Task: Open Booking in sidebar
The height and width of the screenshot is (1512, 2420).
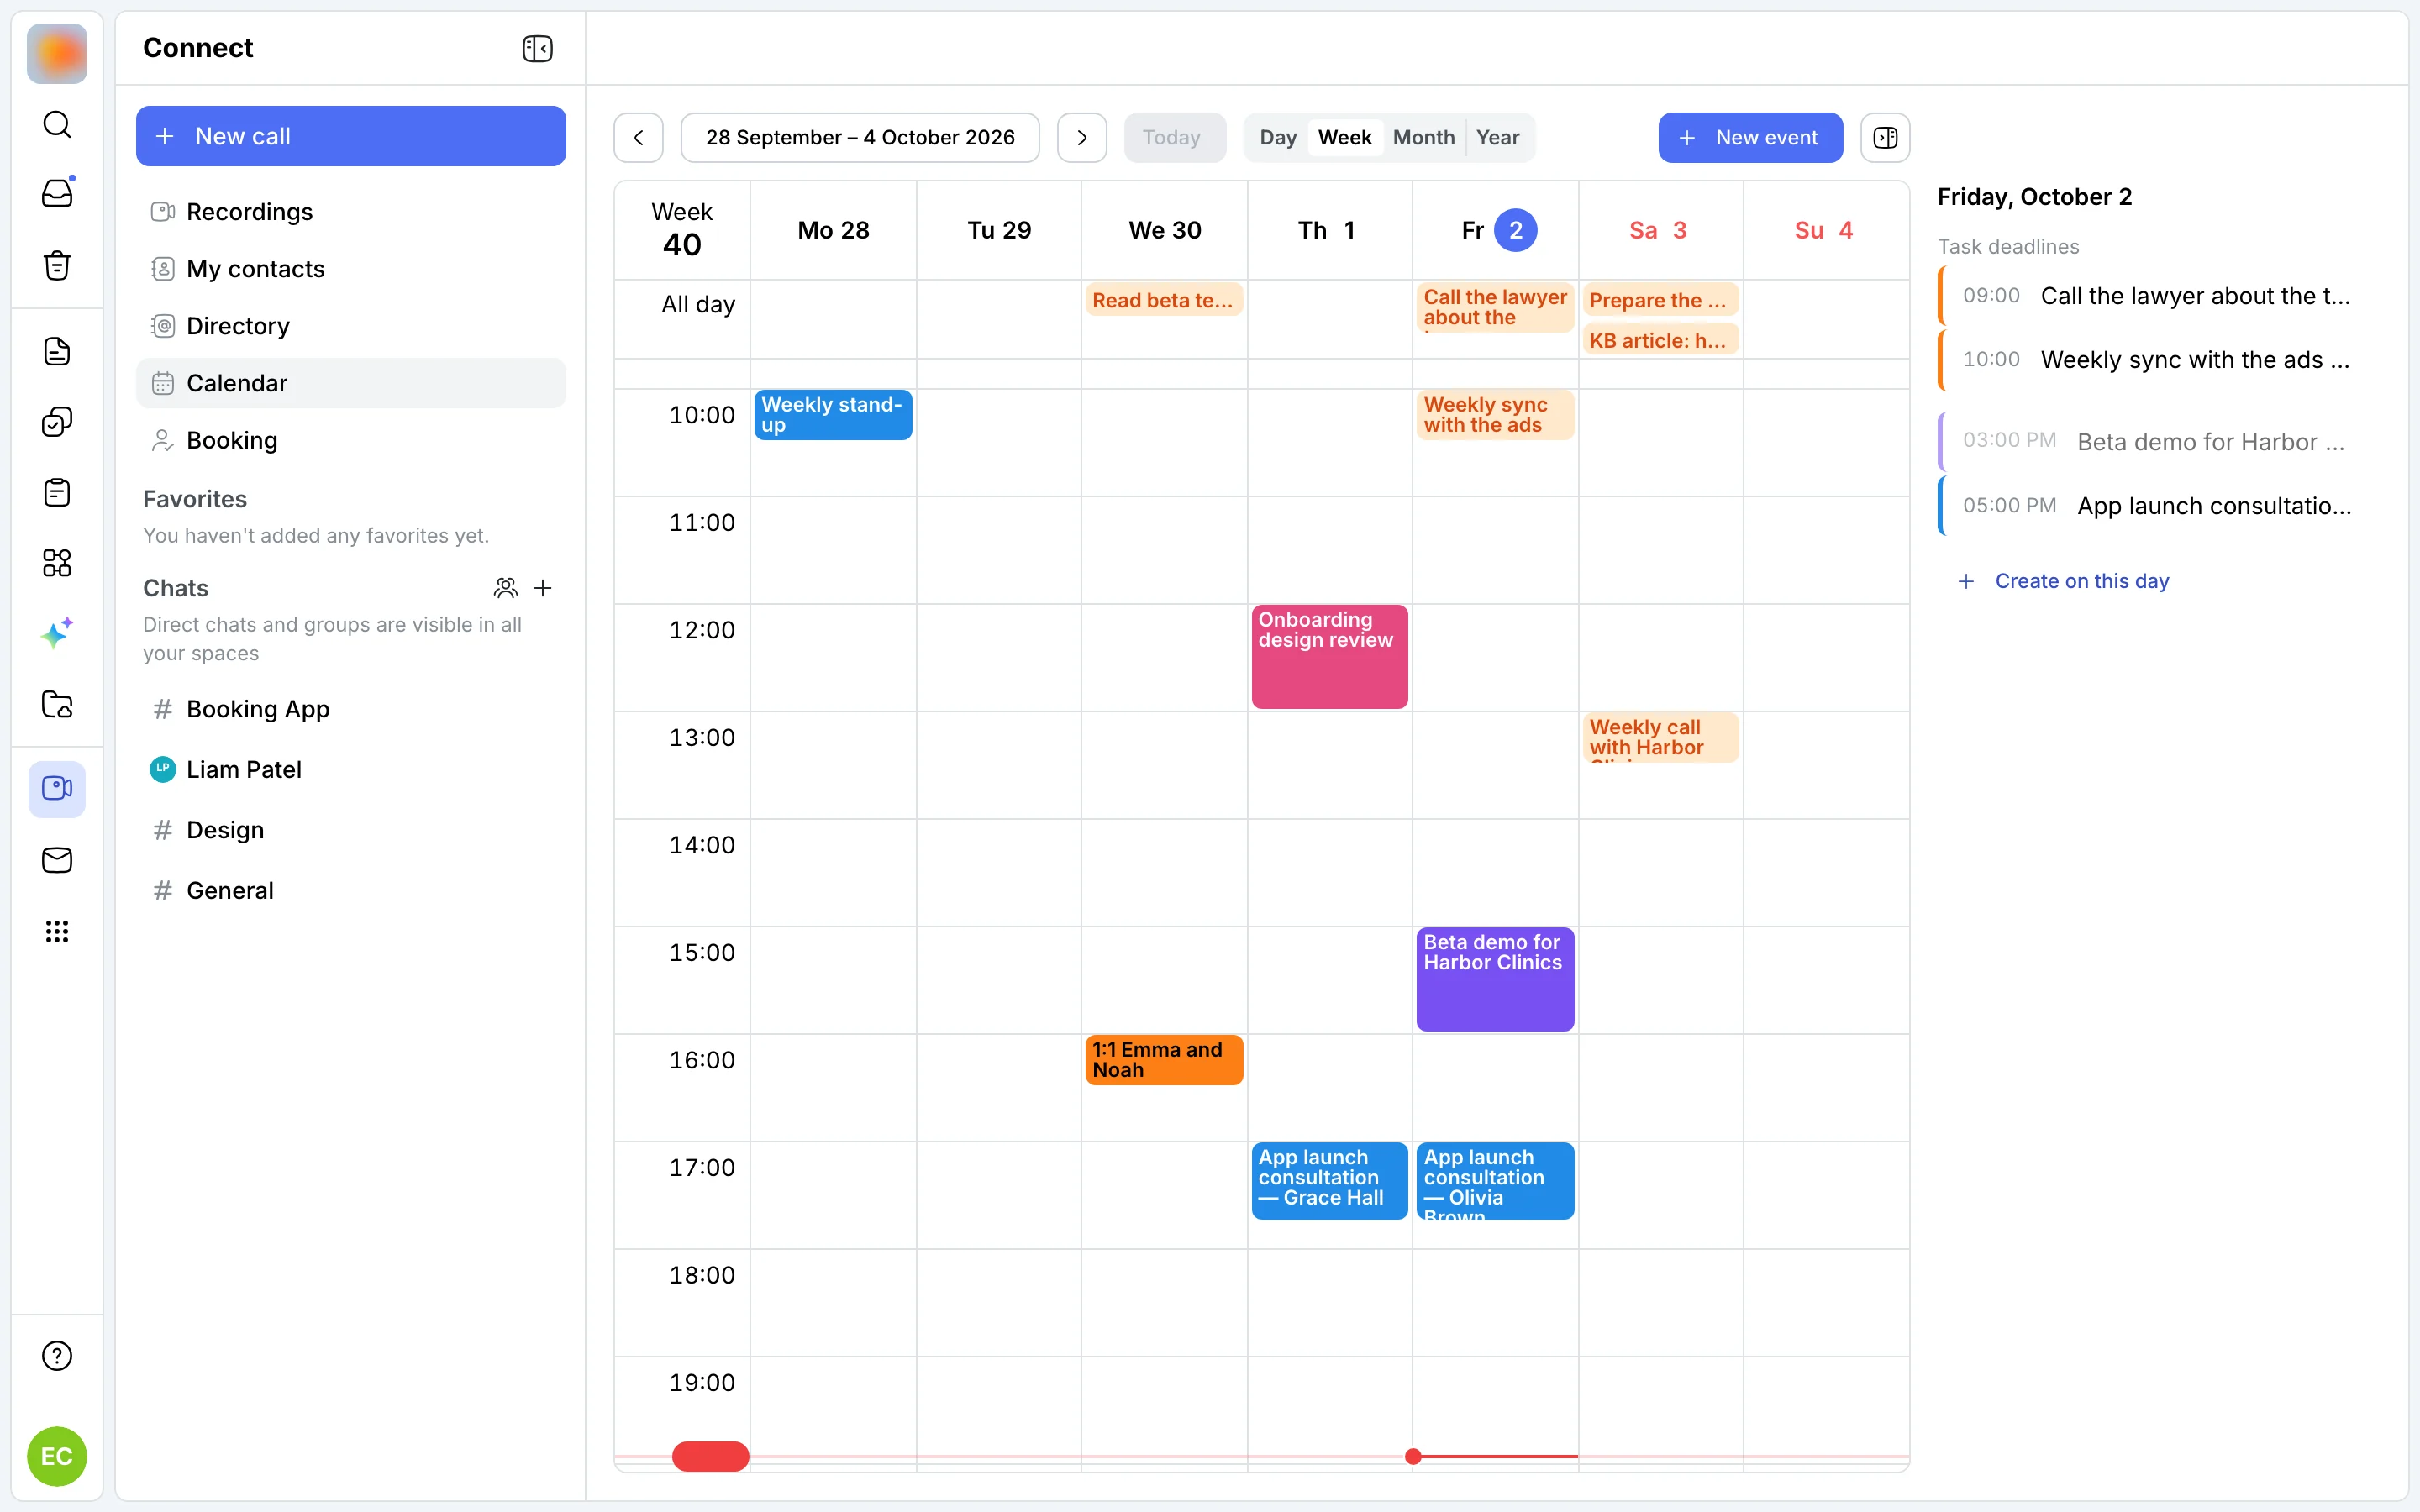Action: click(x=351, y=440)
